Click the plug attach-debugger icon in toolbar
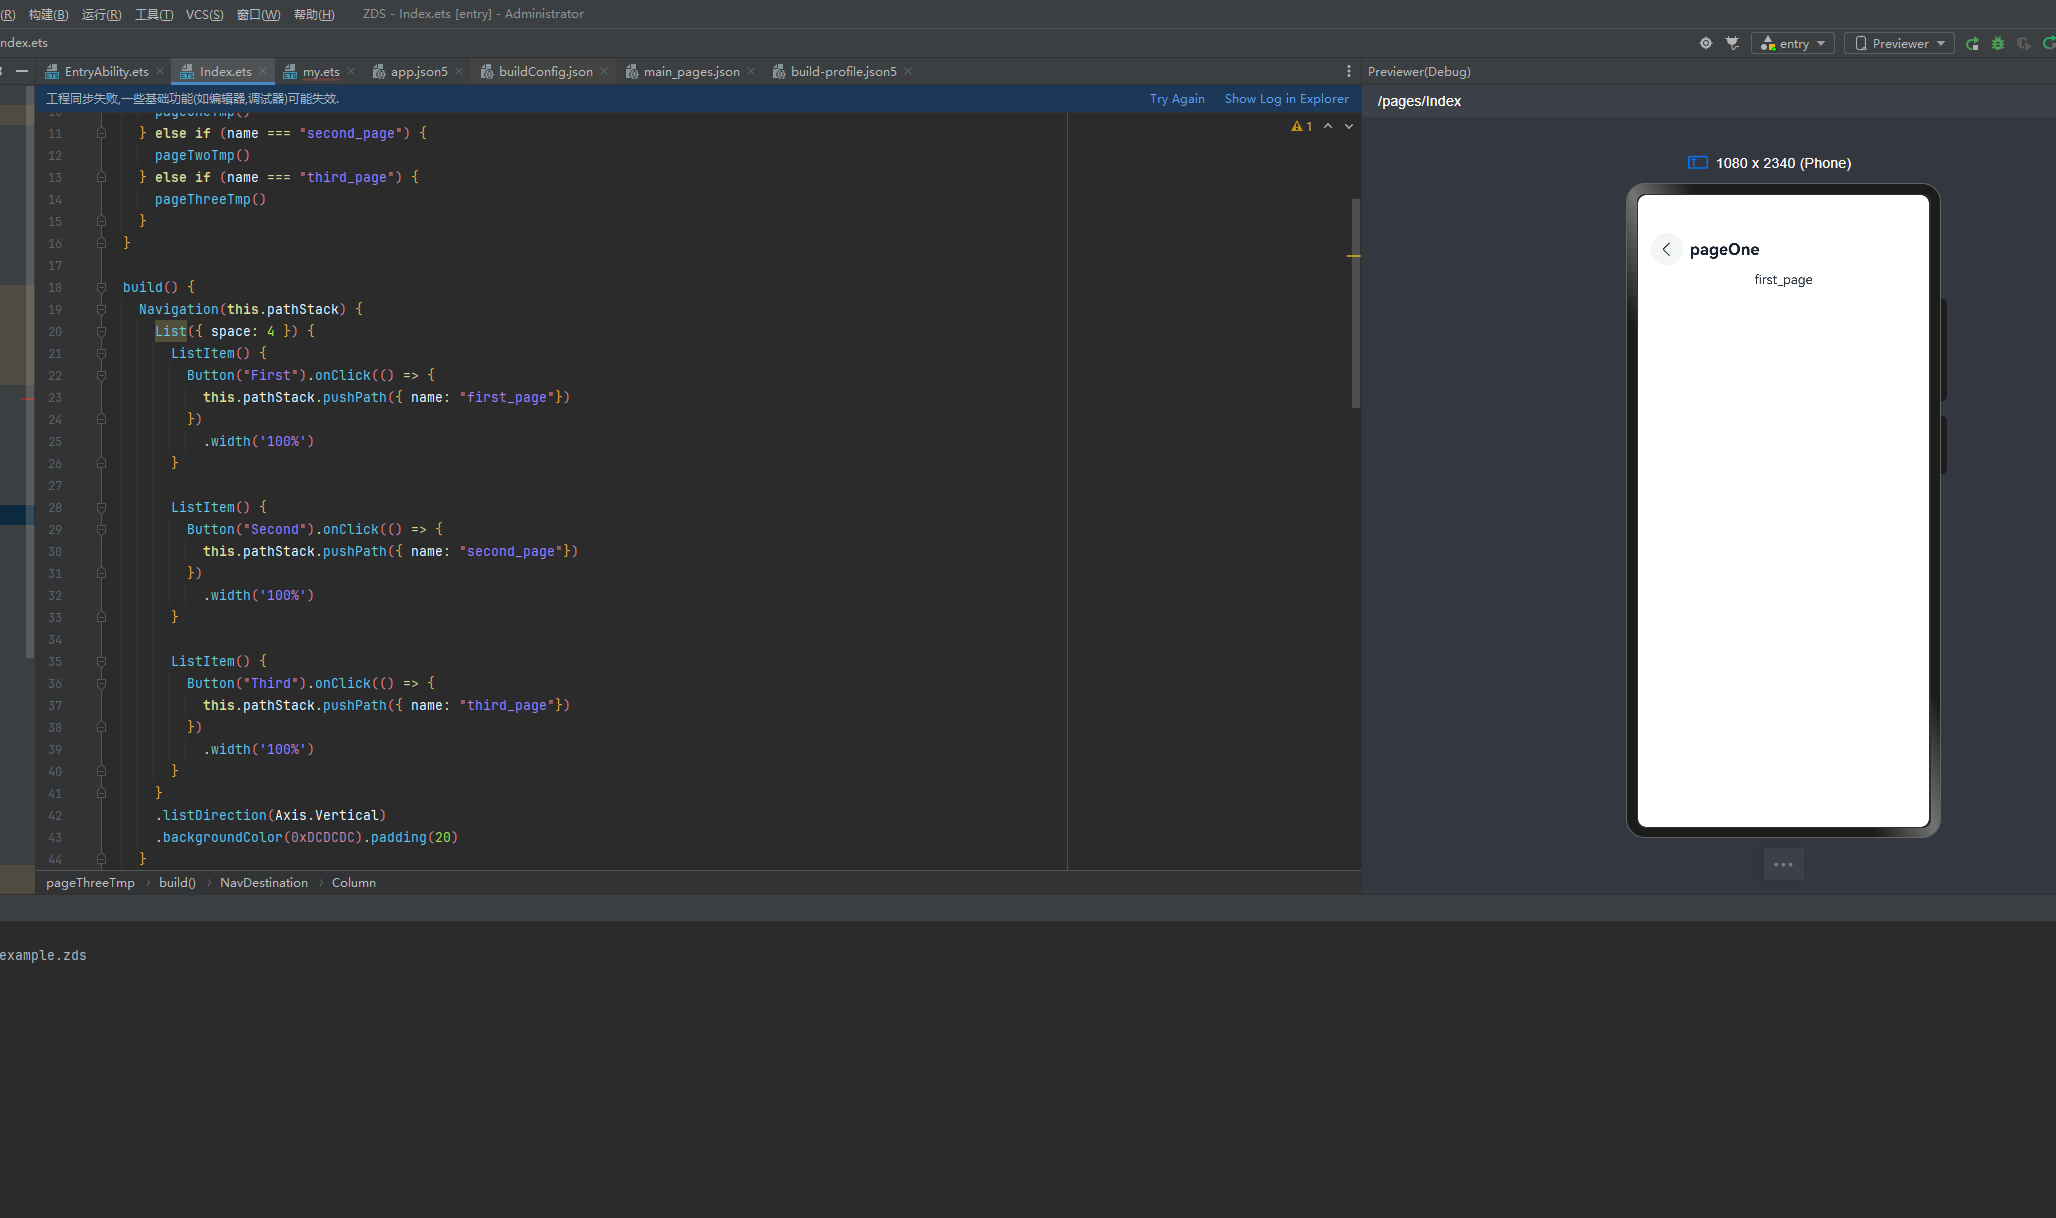Screen dimensions: 2056x1218 1732,43
